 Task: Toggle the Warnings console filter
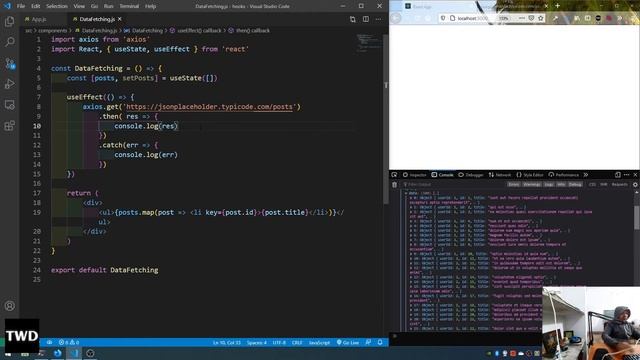pos(532,184)
